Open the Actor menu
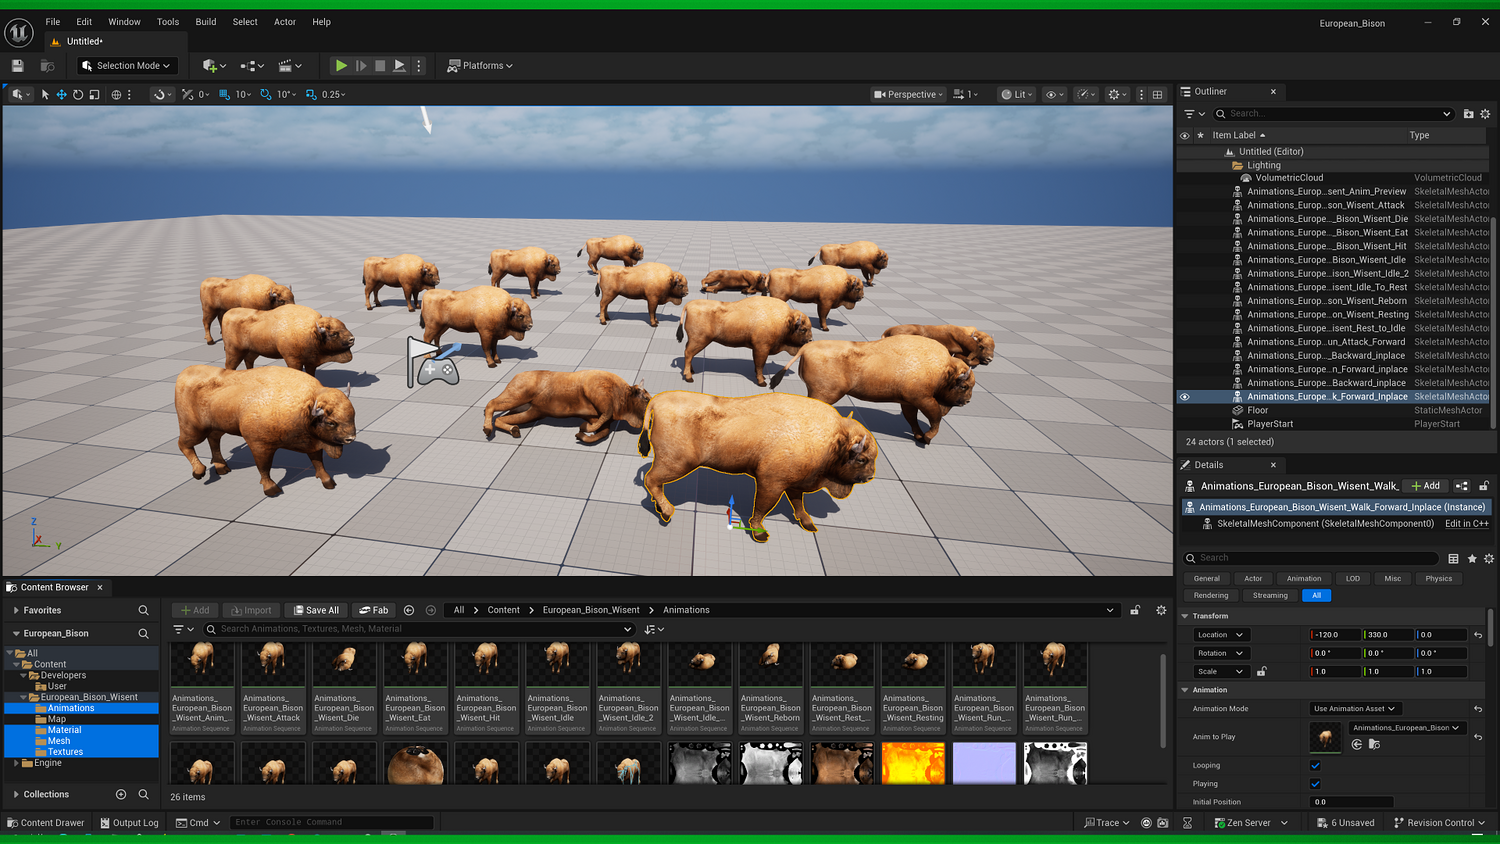Screen dimensions: 1500x844 click(x=285, y=22)
